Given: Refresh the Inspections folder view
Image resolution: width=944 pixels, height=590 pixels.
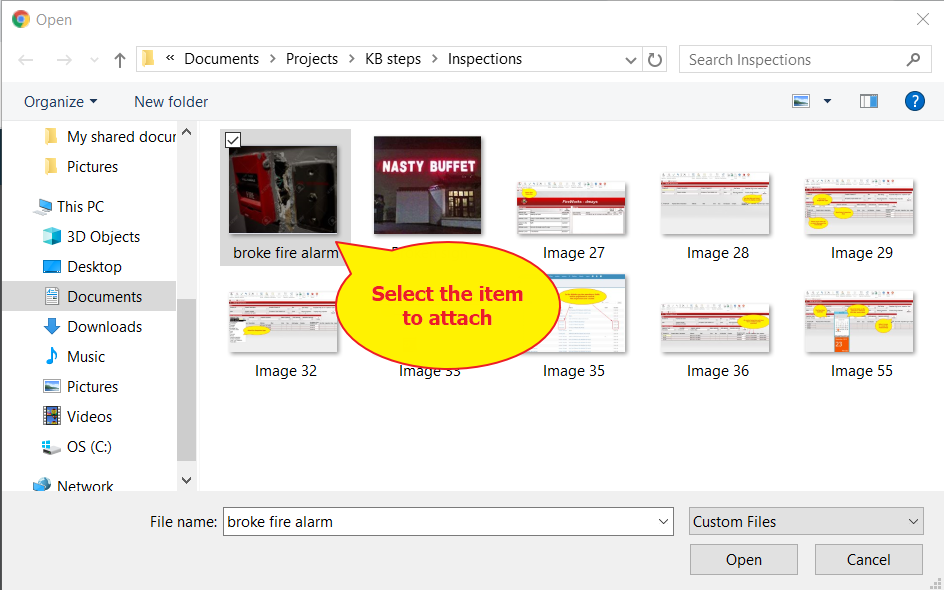Looking at the screenshot, I should (654, 60).
